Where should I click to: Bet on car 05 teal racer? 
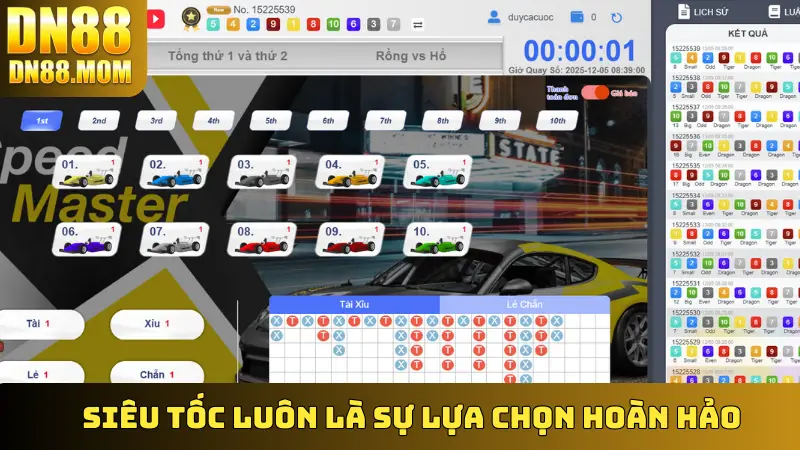[438, 172]
